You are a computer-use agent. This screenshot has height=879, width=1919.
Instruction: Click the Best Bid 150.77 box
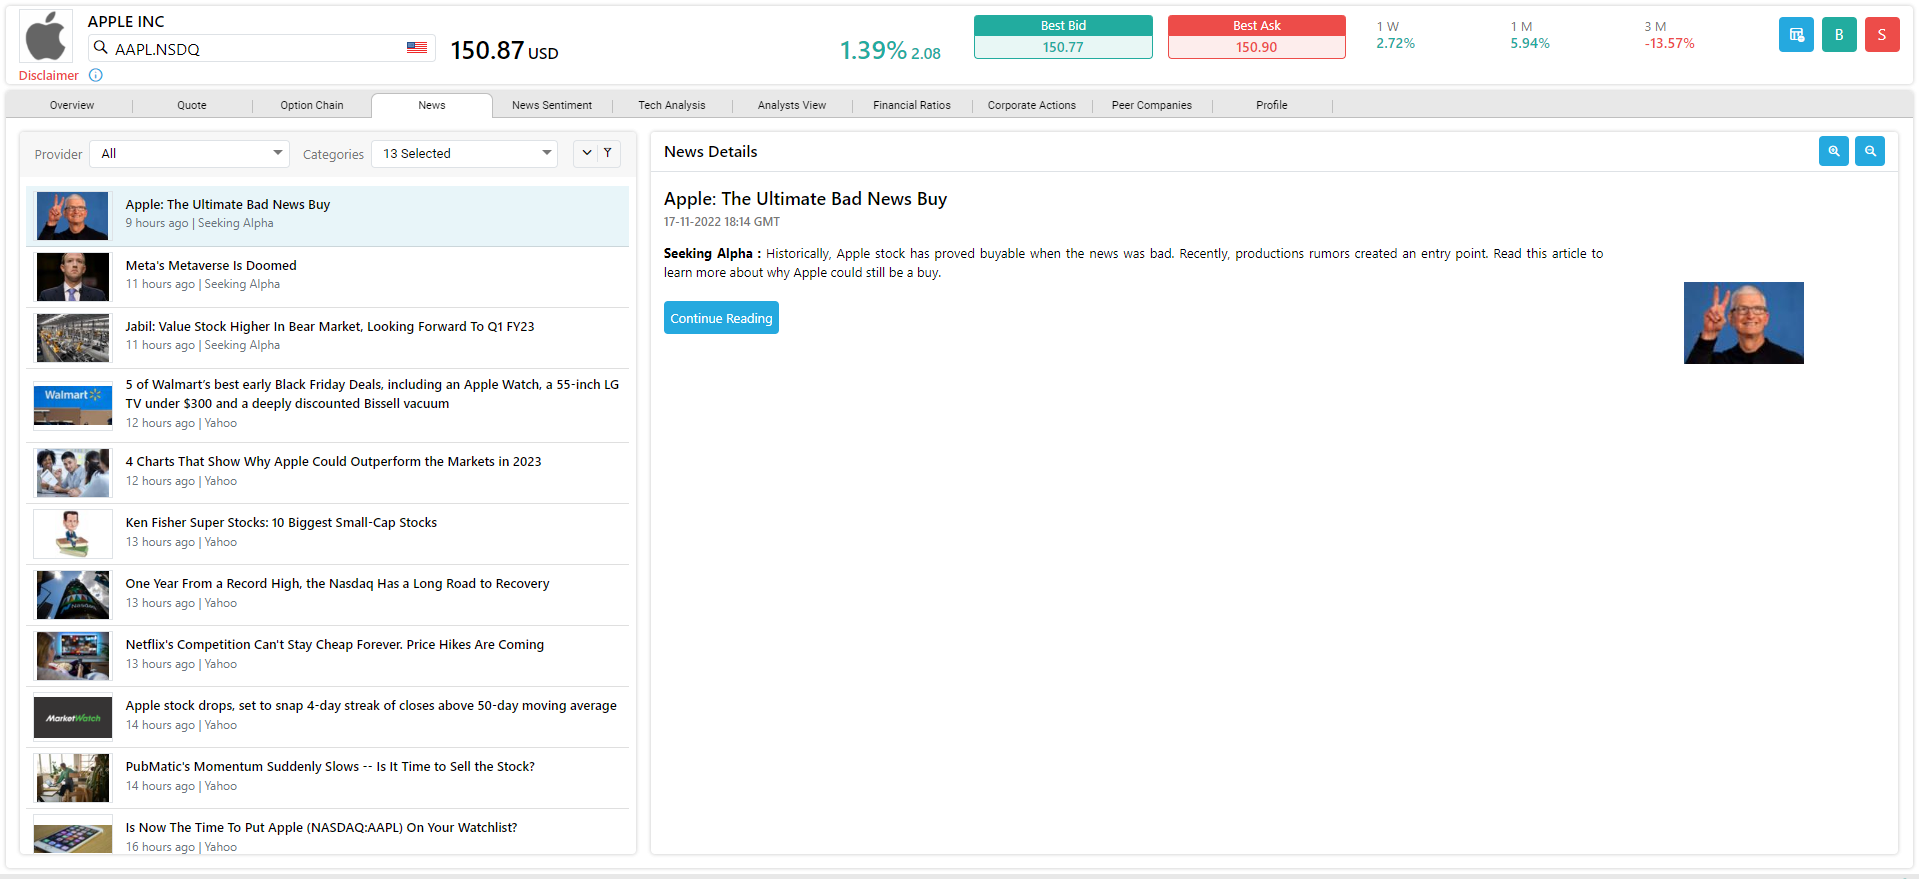[1063, 37]
